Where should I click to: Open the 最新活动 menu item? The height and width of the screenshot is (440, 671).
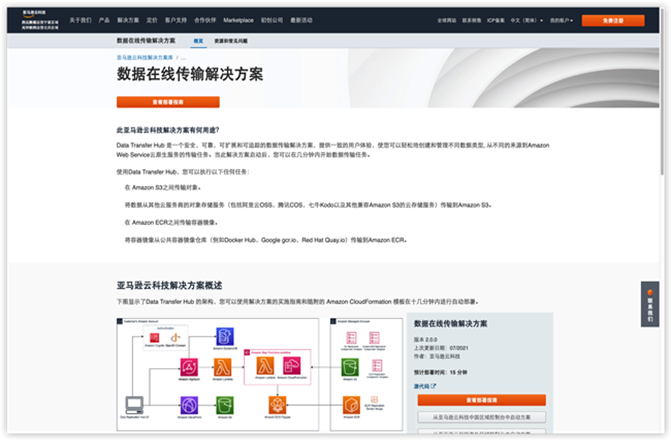301,20
